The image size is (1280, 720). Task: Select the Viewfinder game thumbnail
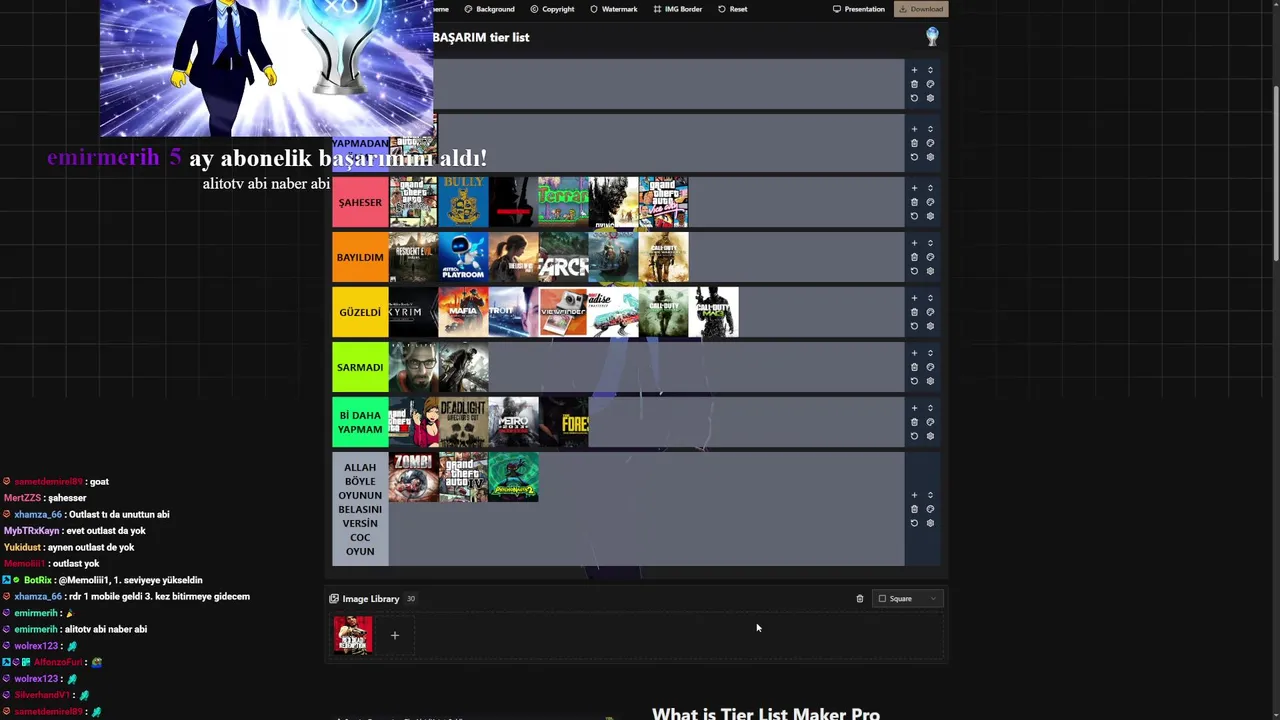point(563,312)
